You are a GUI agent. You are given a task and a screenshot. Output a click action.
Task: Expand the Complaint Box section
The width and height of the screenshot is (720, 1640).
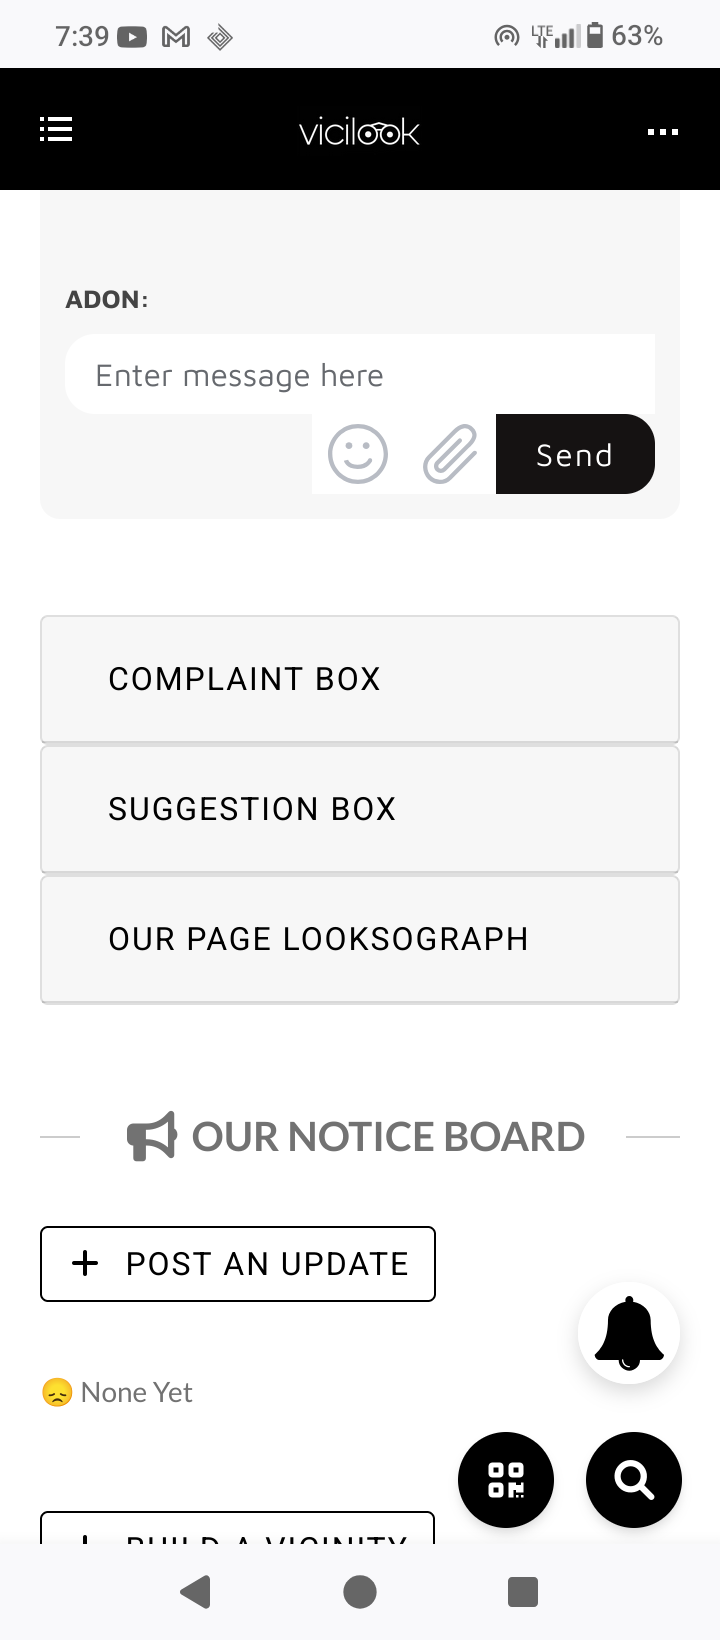coord(360,679)
